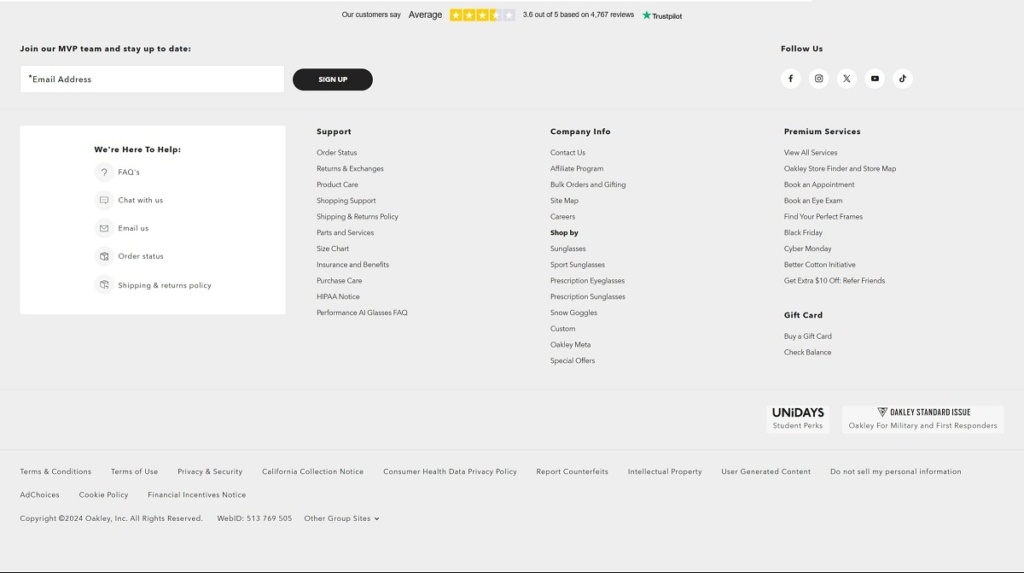Viewport: 1024px width, 573px height.
Task: Open Oakley Standard Issue military link
Action: 922,418
